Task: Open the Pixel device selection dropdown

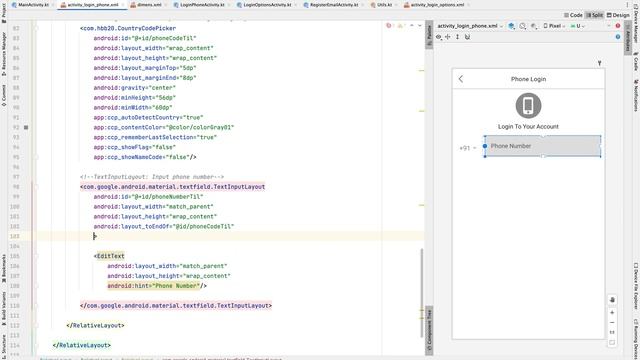Action: click(x=554, y=26)
